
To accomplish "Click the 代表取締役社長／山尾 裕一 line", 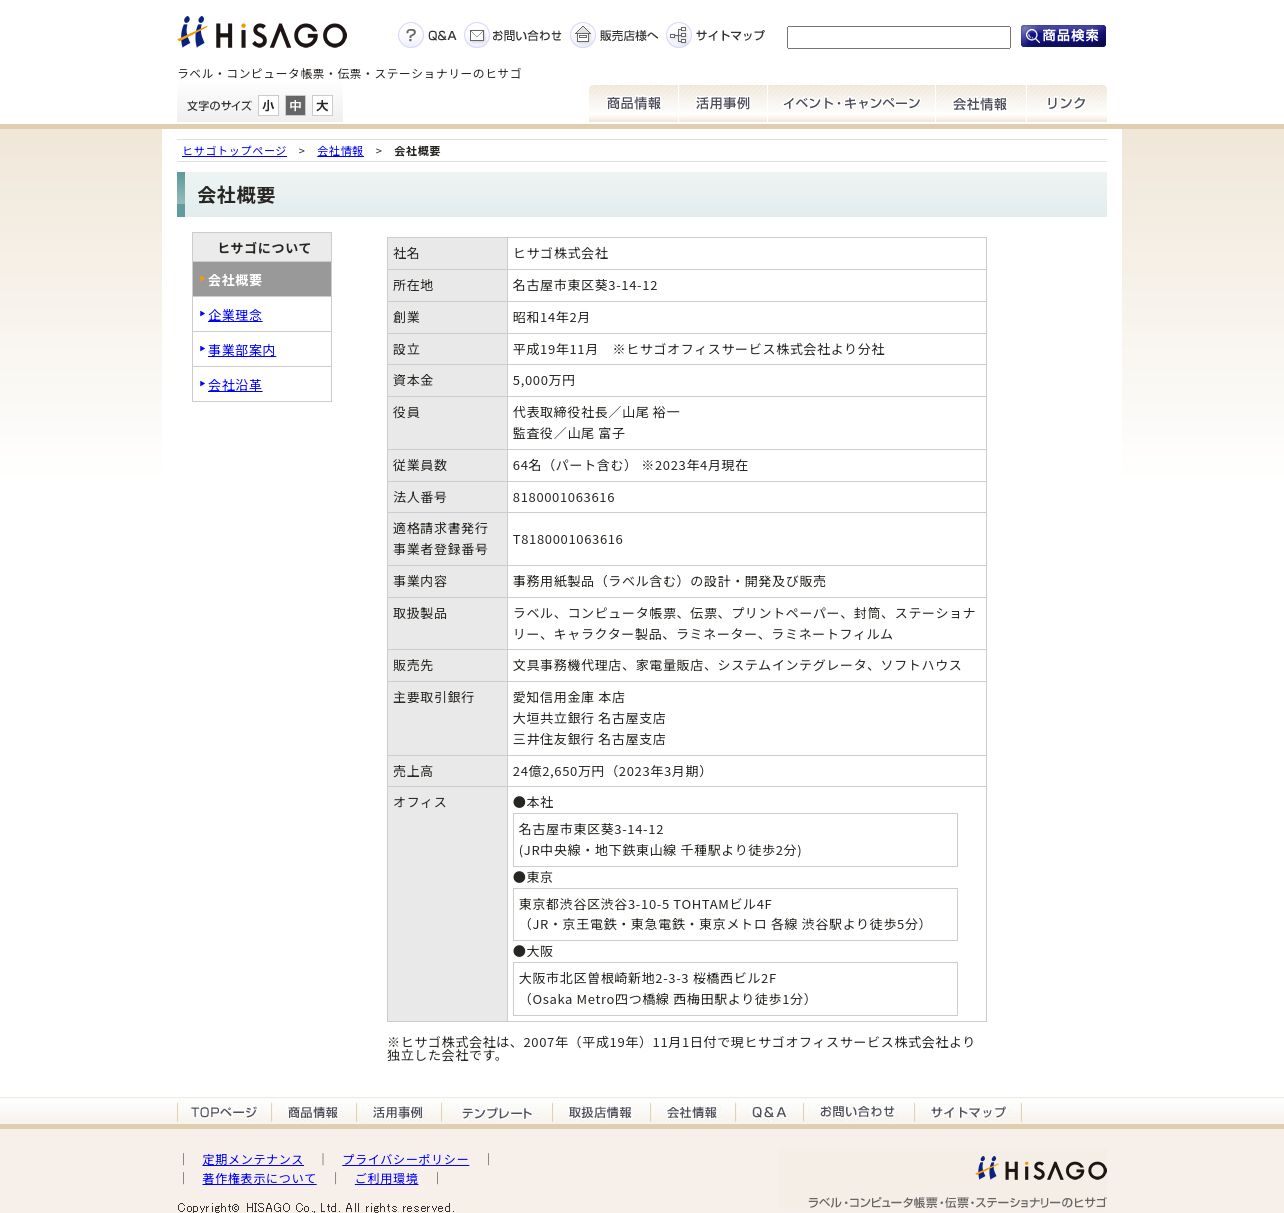I will point(596,413).
